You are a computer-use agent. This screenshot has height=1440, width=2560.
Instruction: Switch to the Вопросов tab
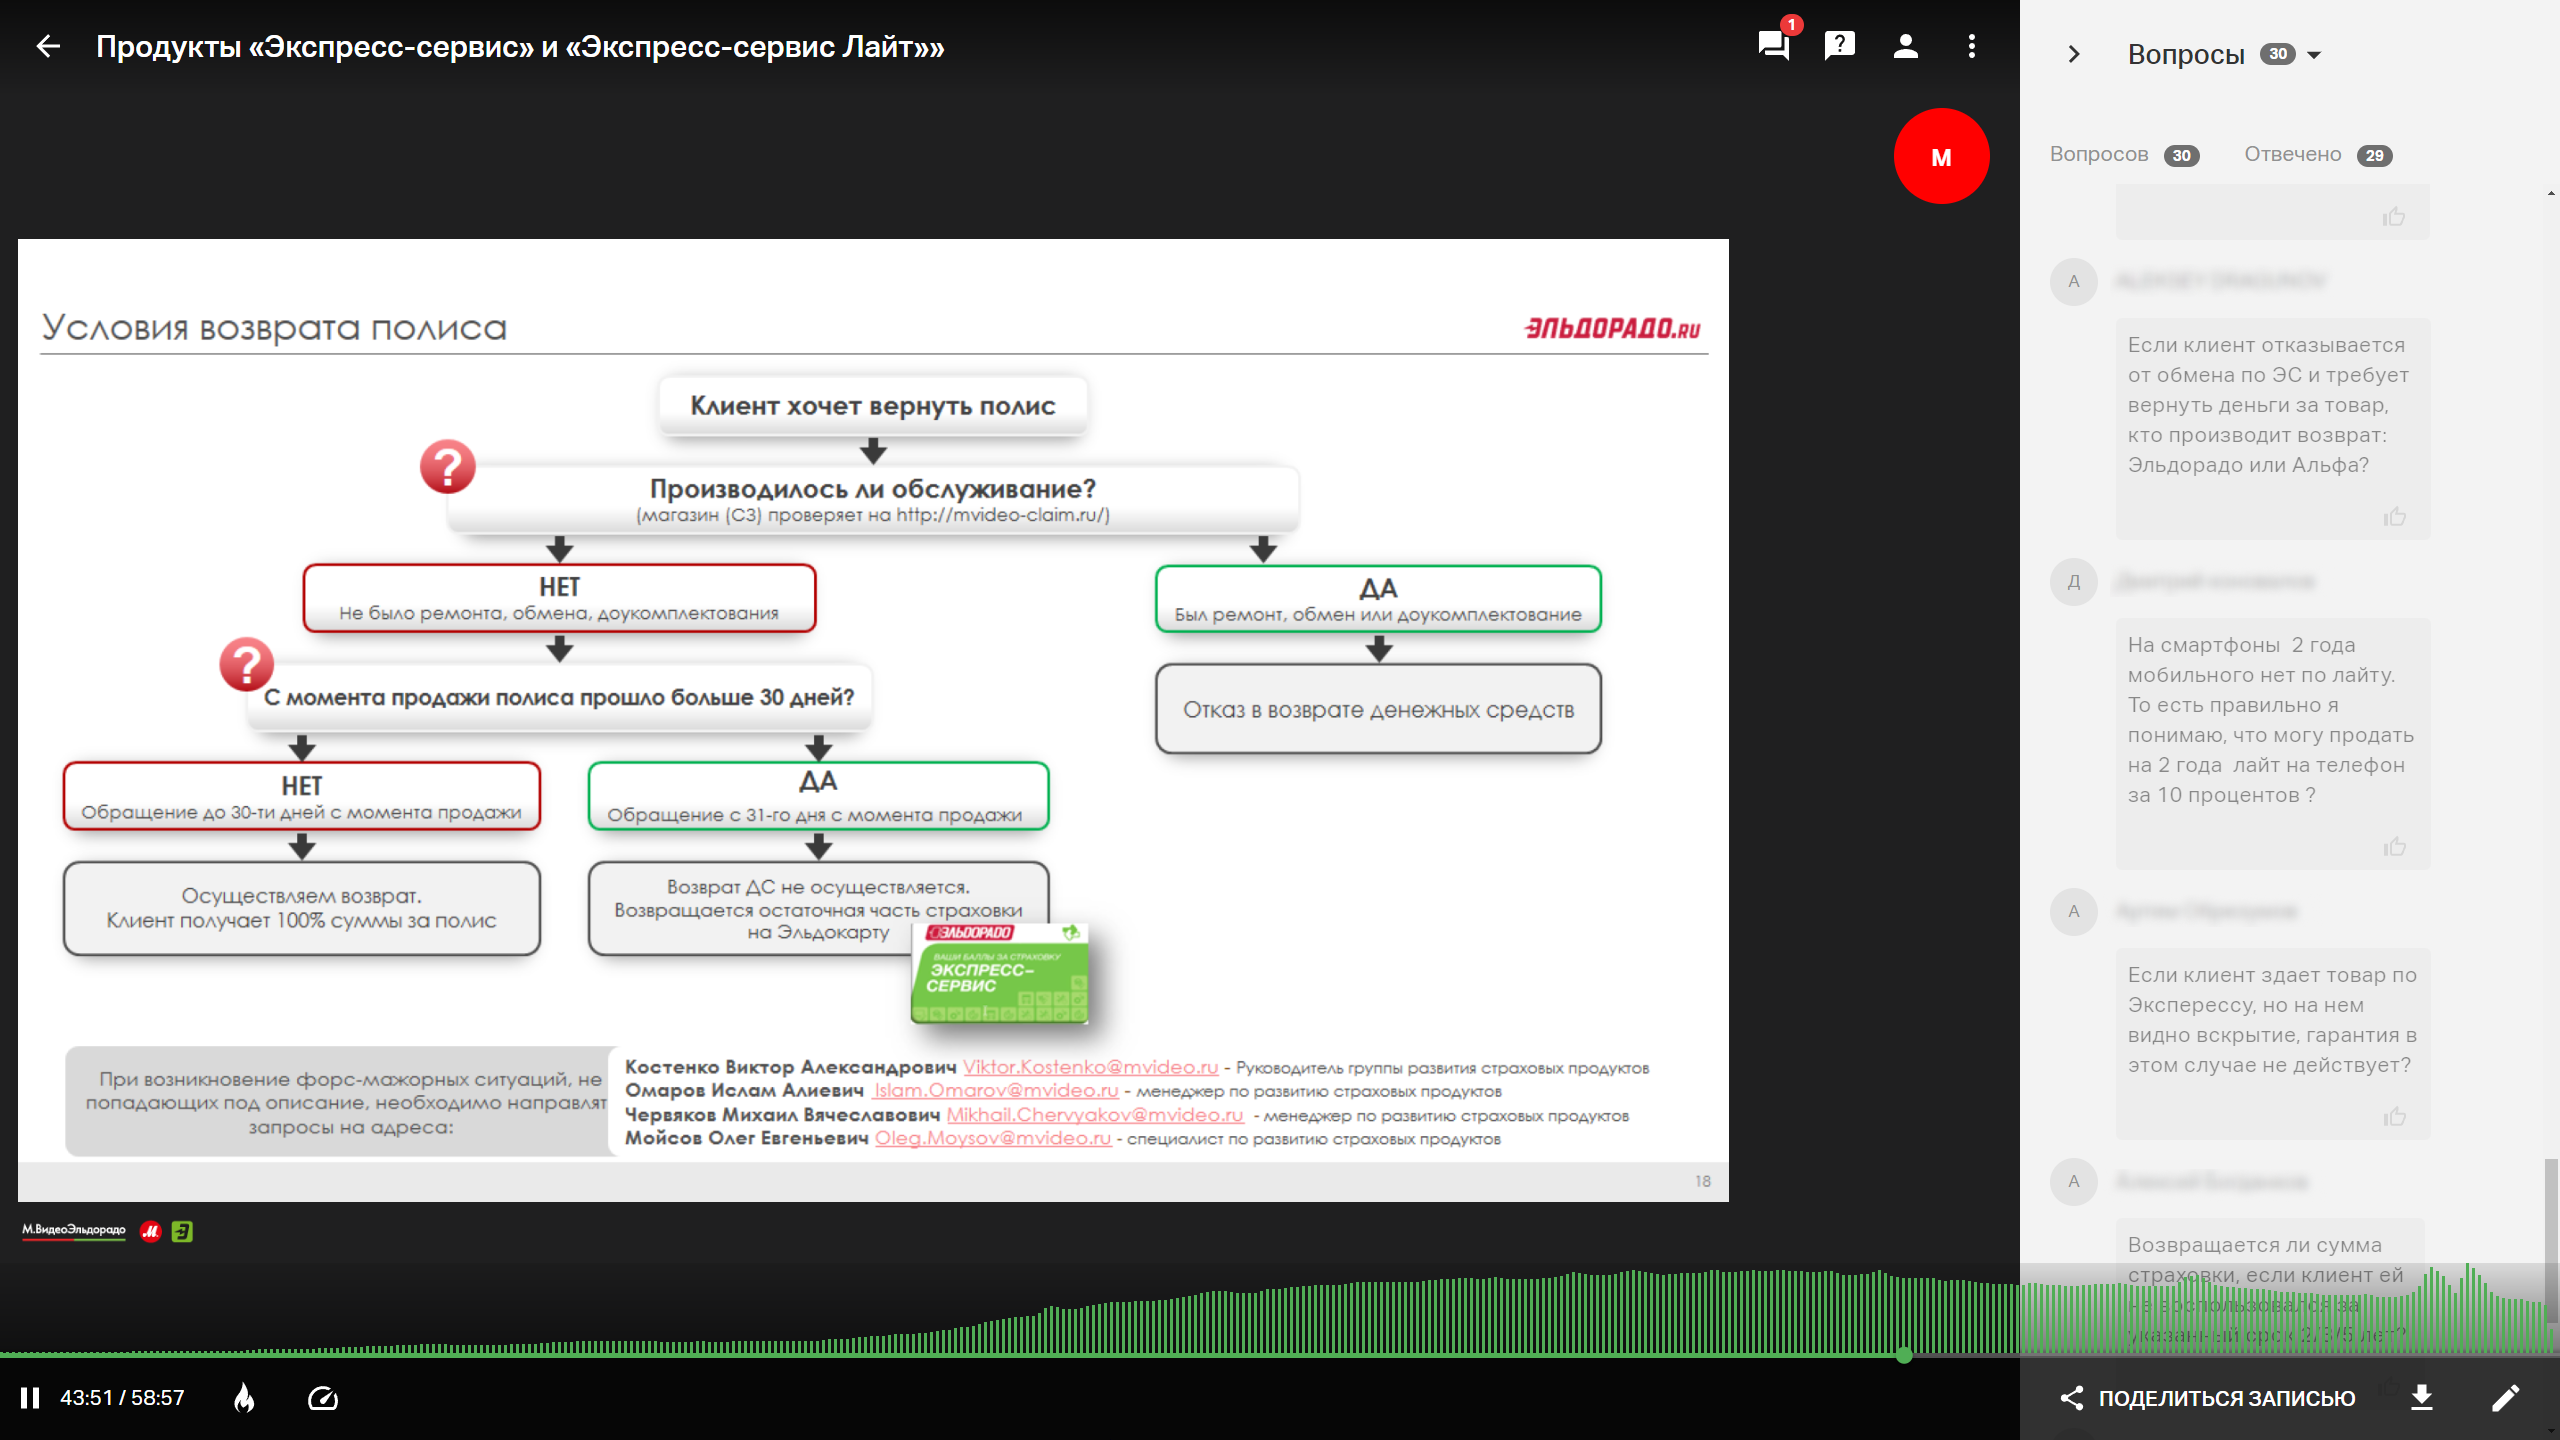[x=2124, y=154]
